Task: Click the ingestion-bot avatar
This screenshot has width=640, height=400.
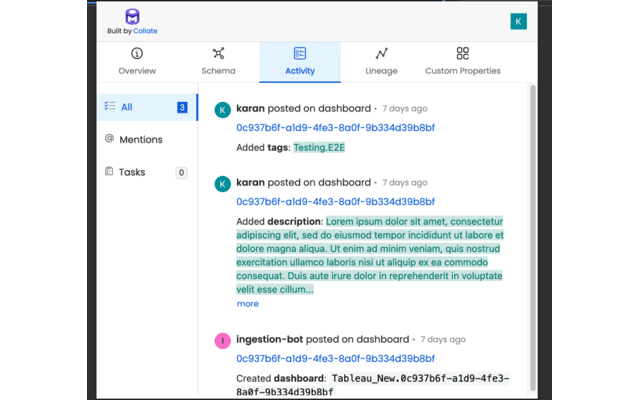Action: (x=222, y=341)
